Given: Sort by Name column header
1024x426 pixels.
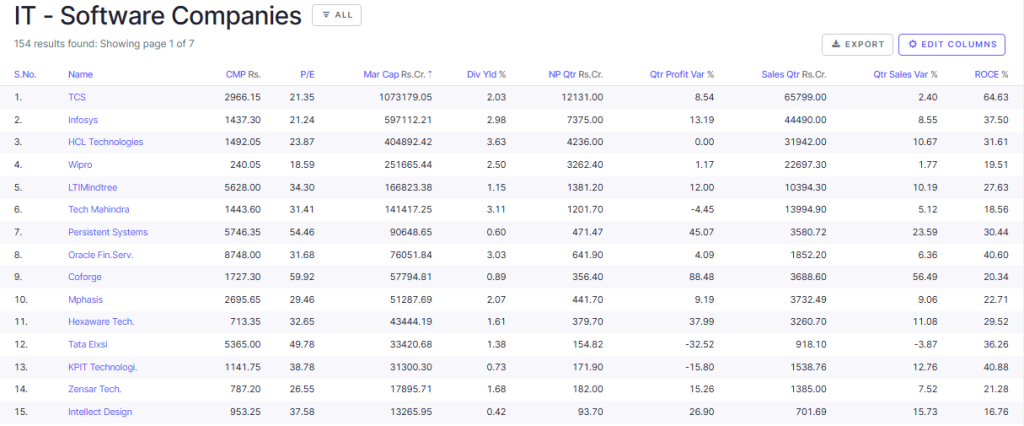Looking at the screenshot, I should (x=80, y=74).
